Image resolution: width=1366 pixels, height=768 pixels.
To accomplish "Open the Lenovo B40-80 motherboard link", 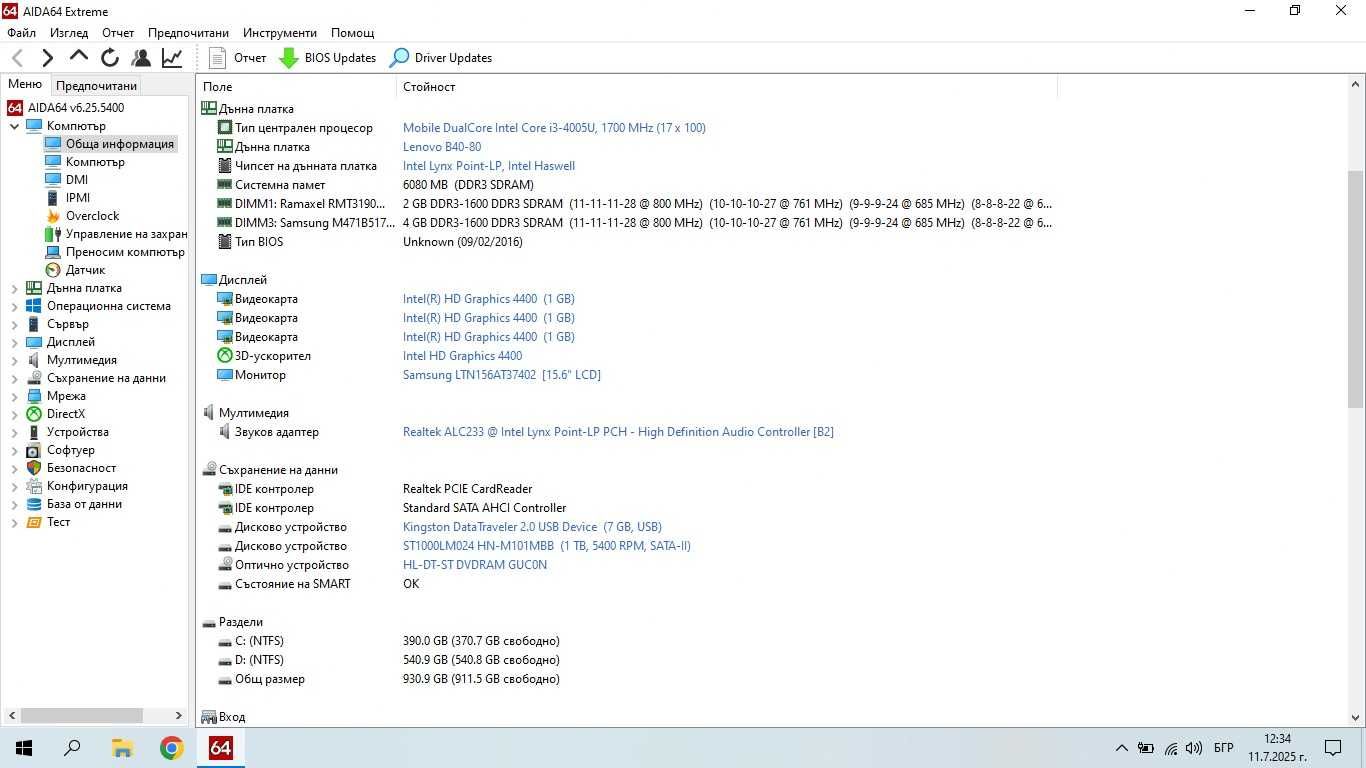I will click(442, 147).
